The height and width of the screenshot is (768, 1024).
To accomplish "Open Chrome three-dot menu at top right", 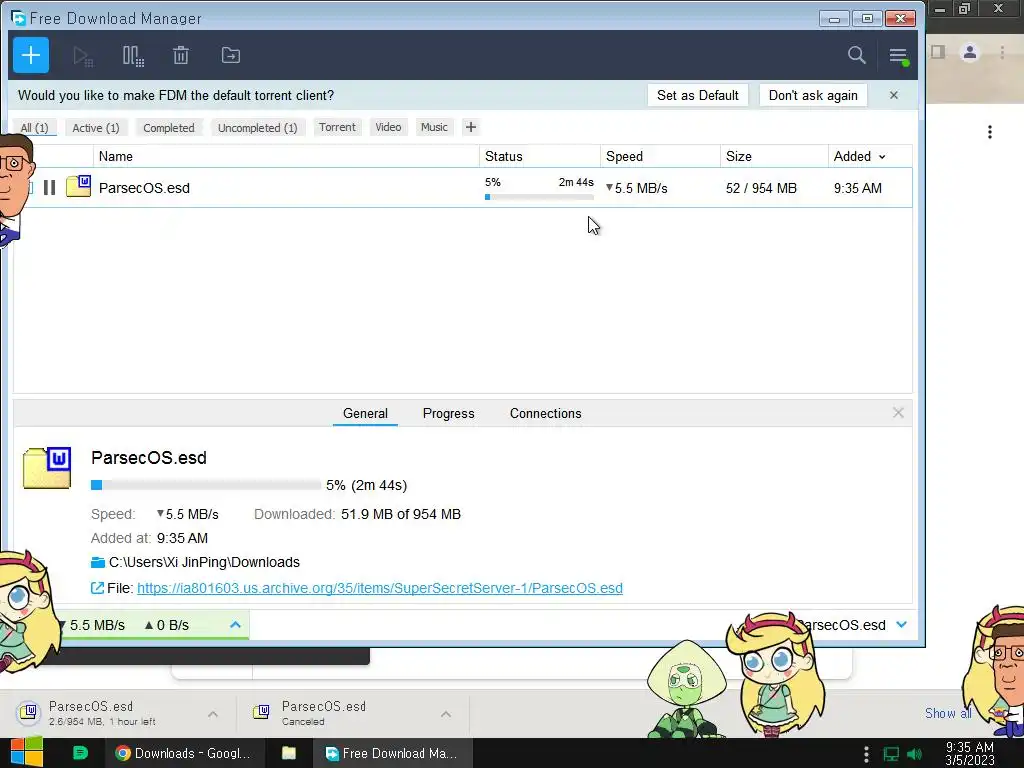I will coord(1002,52).
